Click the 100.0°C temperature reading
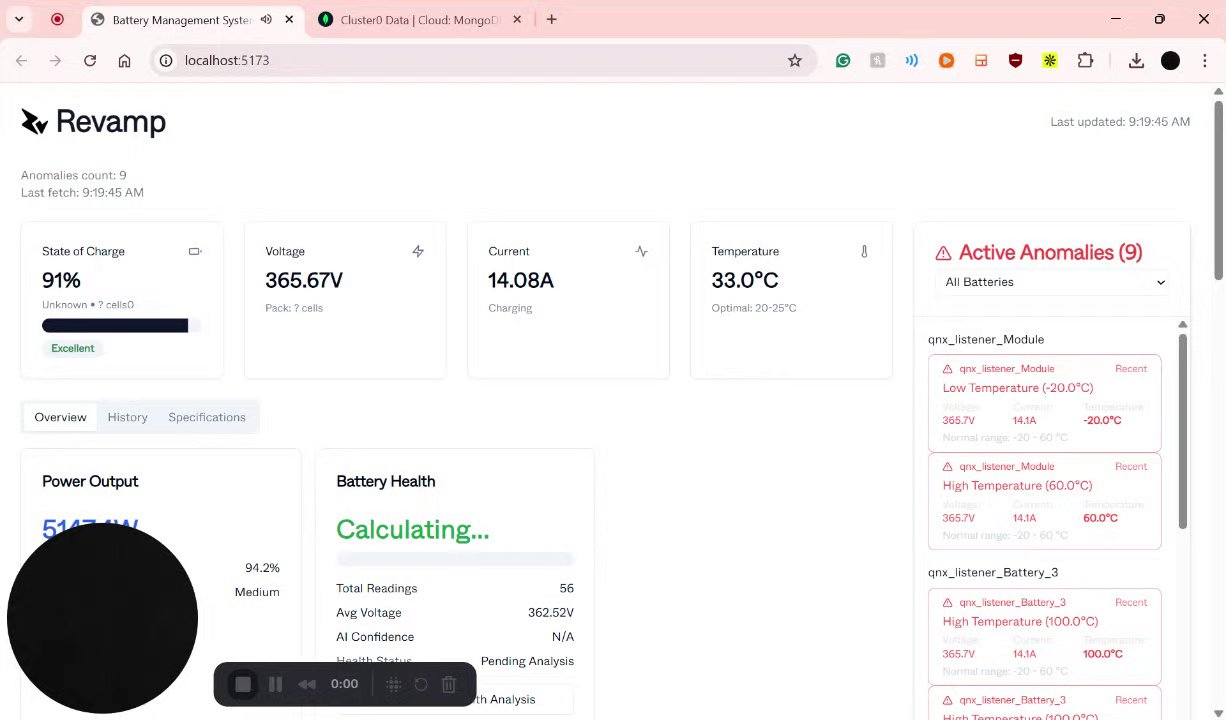The width and height of the screenshot is (1226, 720). (x=1103, y=654)
